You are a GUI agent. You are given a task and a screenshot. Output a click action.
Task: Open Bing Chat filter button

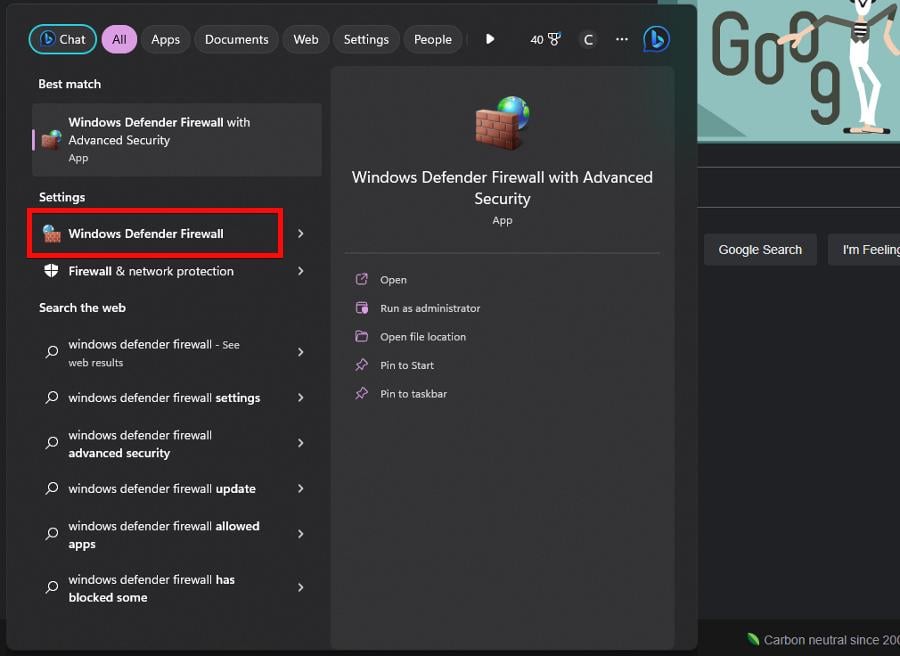(63, 40)
